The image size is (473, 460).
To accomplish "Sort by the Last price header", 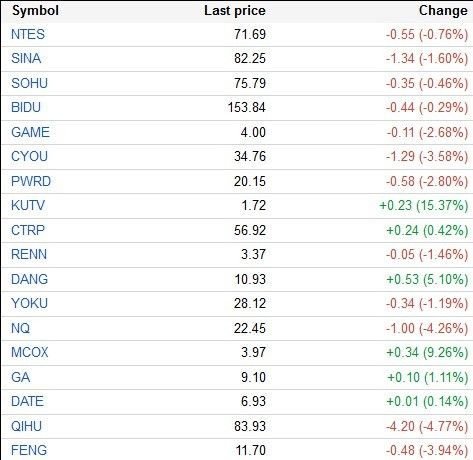I will (x=235, y=11).
